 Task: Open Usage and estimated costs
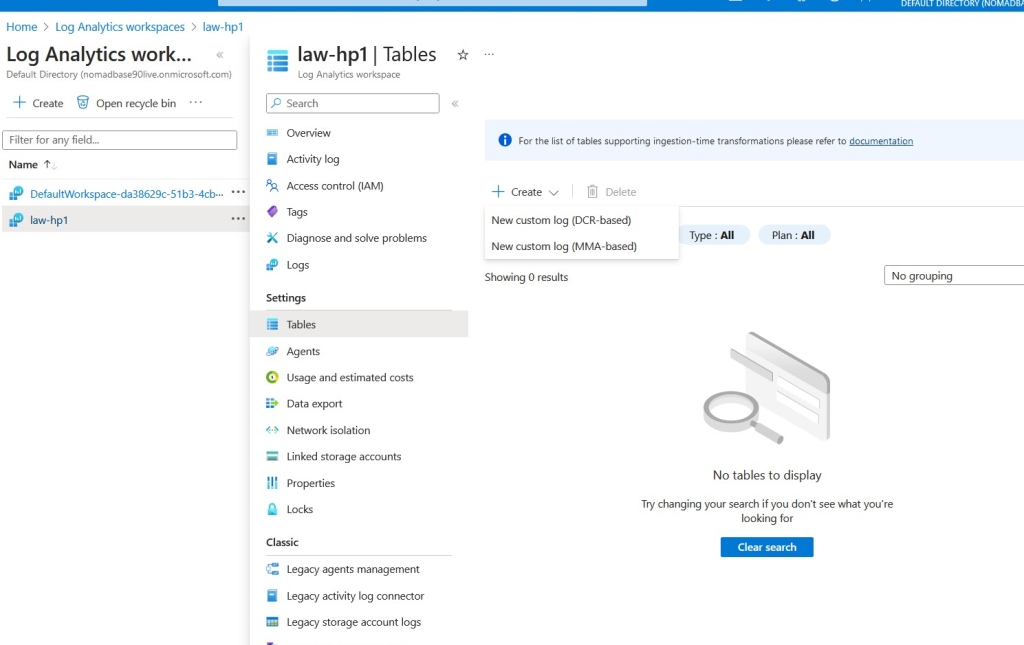point(349,377)
